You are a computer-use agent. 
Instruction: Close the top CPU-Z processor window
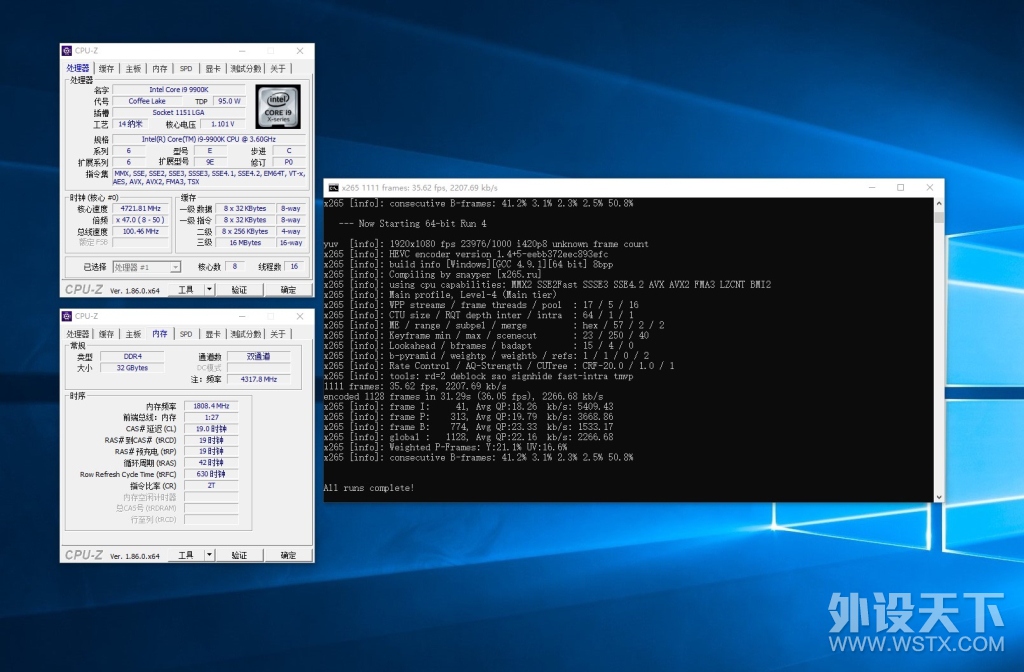point(300,51)
